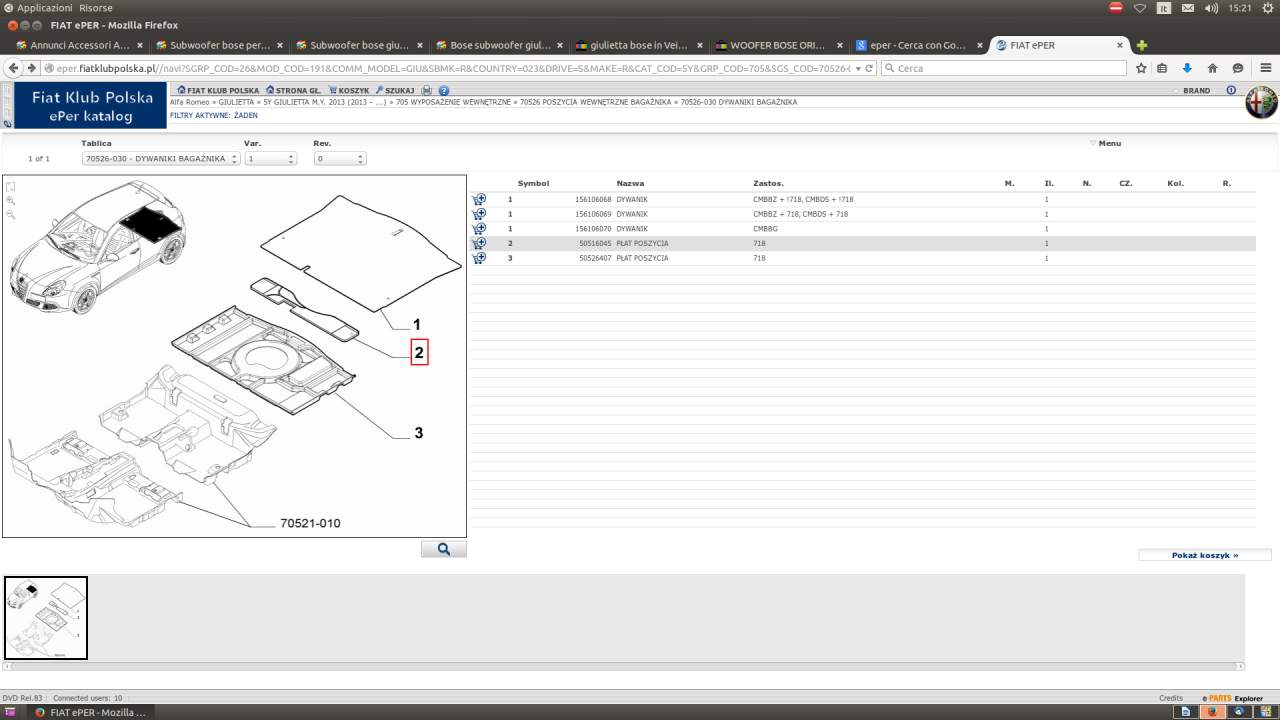
Task: Close the FIAT ePER tab
Action: (1120, 45)
